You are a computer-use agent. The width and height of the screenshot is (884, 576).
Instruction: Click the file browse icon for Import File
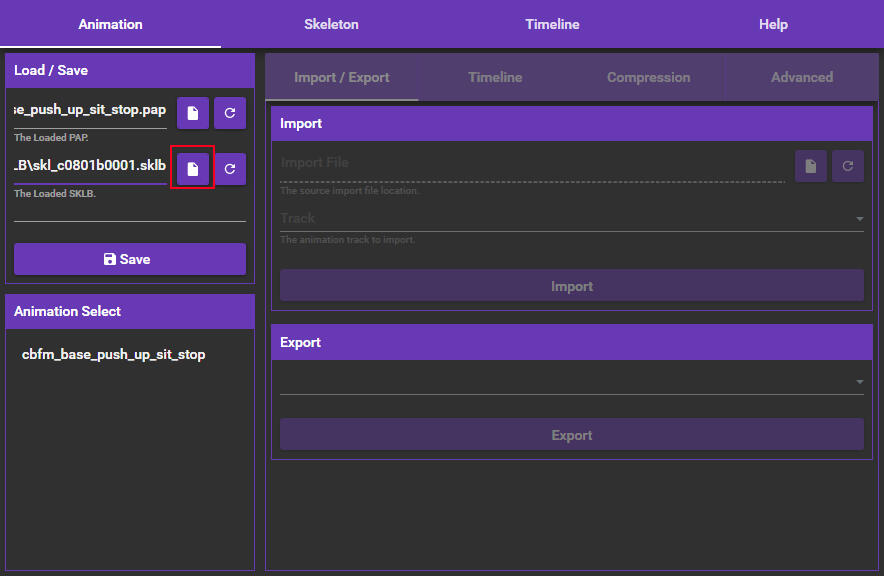(811, 167)
